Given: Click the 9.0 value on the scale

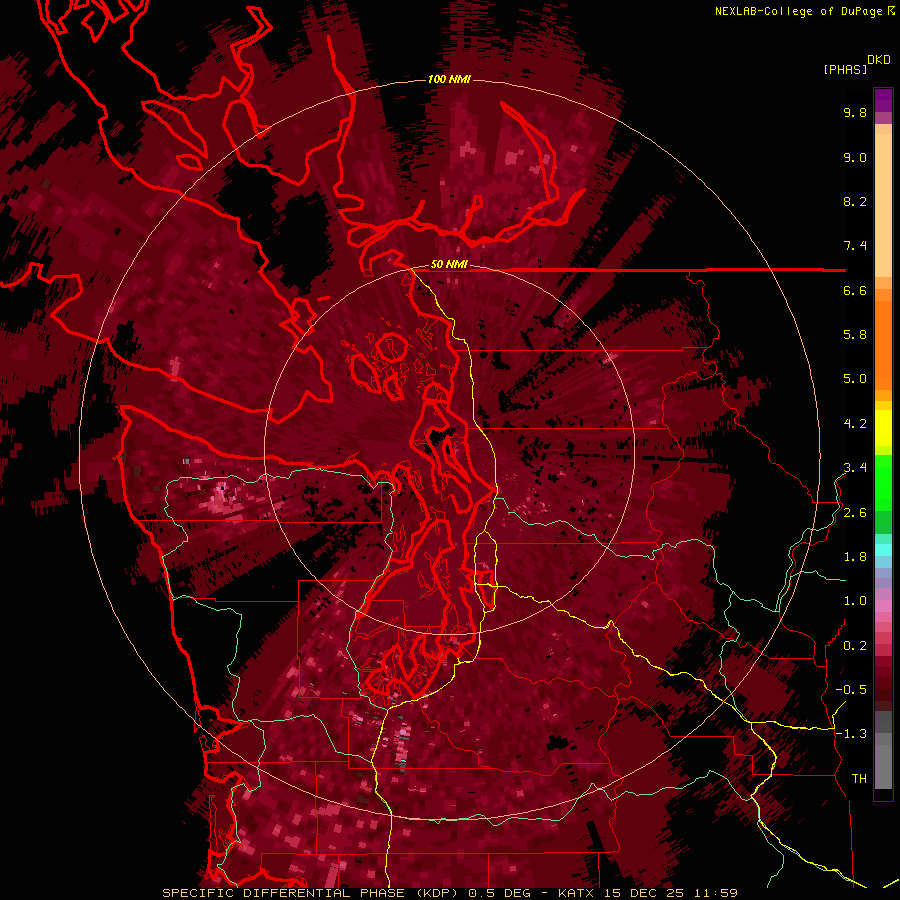Looking at the screenshot, I should [855, 157].
